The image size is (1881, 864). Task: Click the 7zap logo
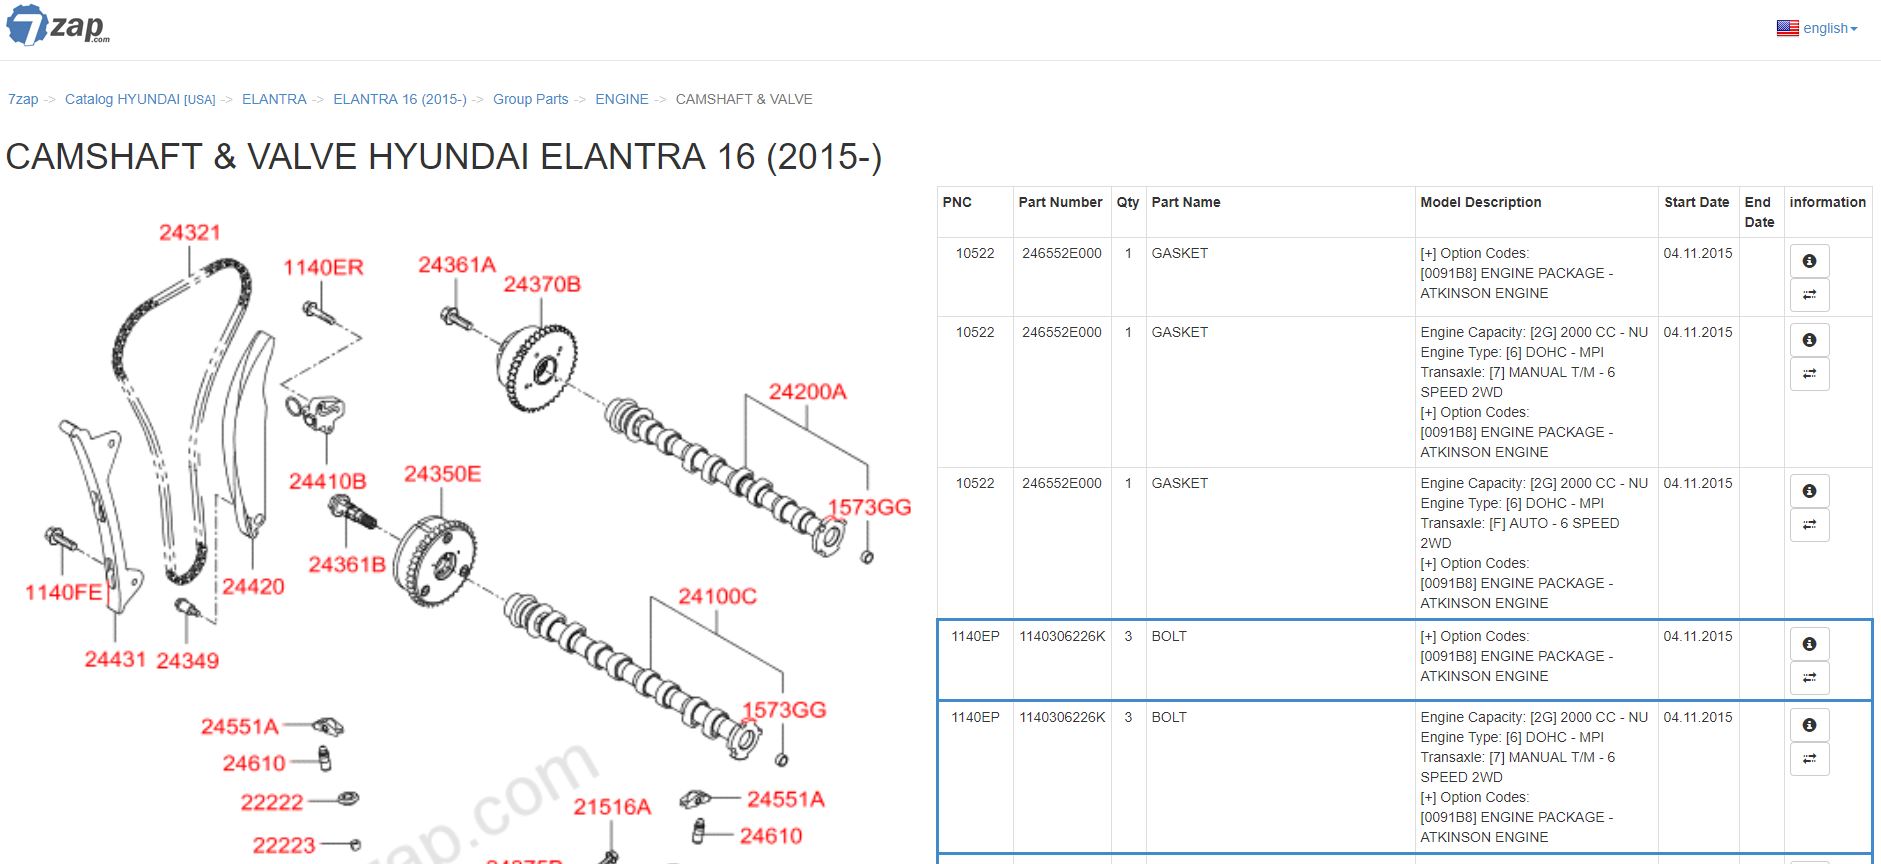point(58,25)
